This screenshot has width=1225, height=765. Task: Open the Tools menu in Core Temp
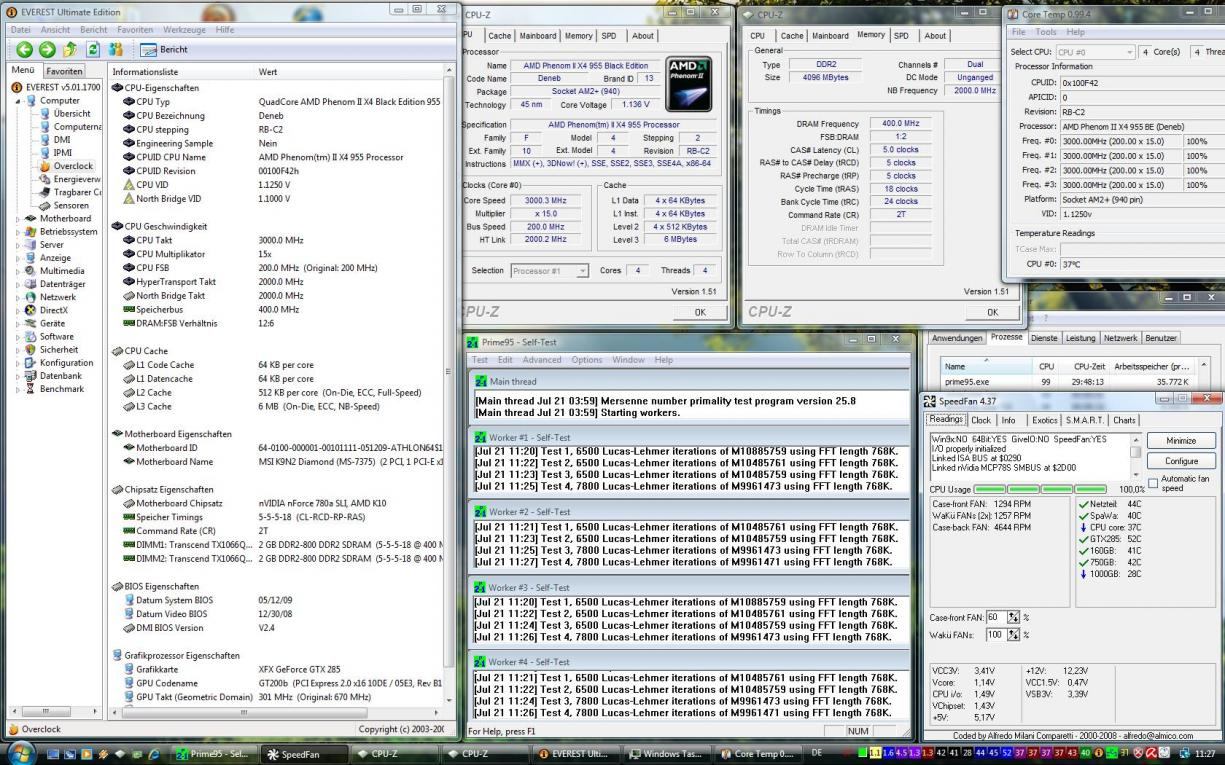pyautogui.click(x=1047, y=32)
